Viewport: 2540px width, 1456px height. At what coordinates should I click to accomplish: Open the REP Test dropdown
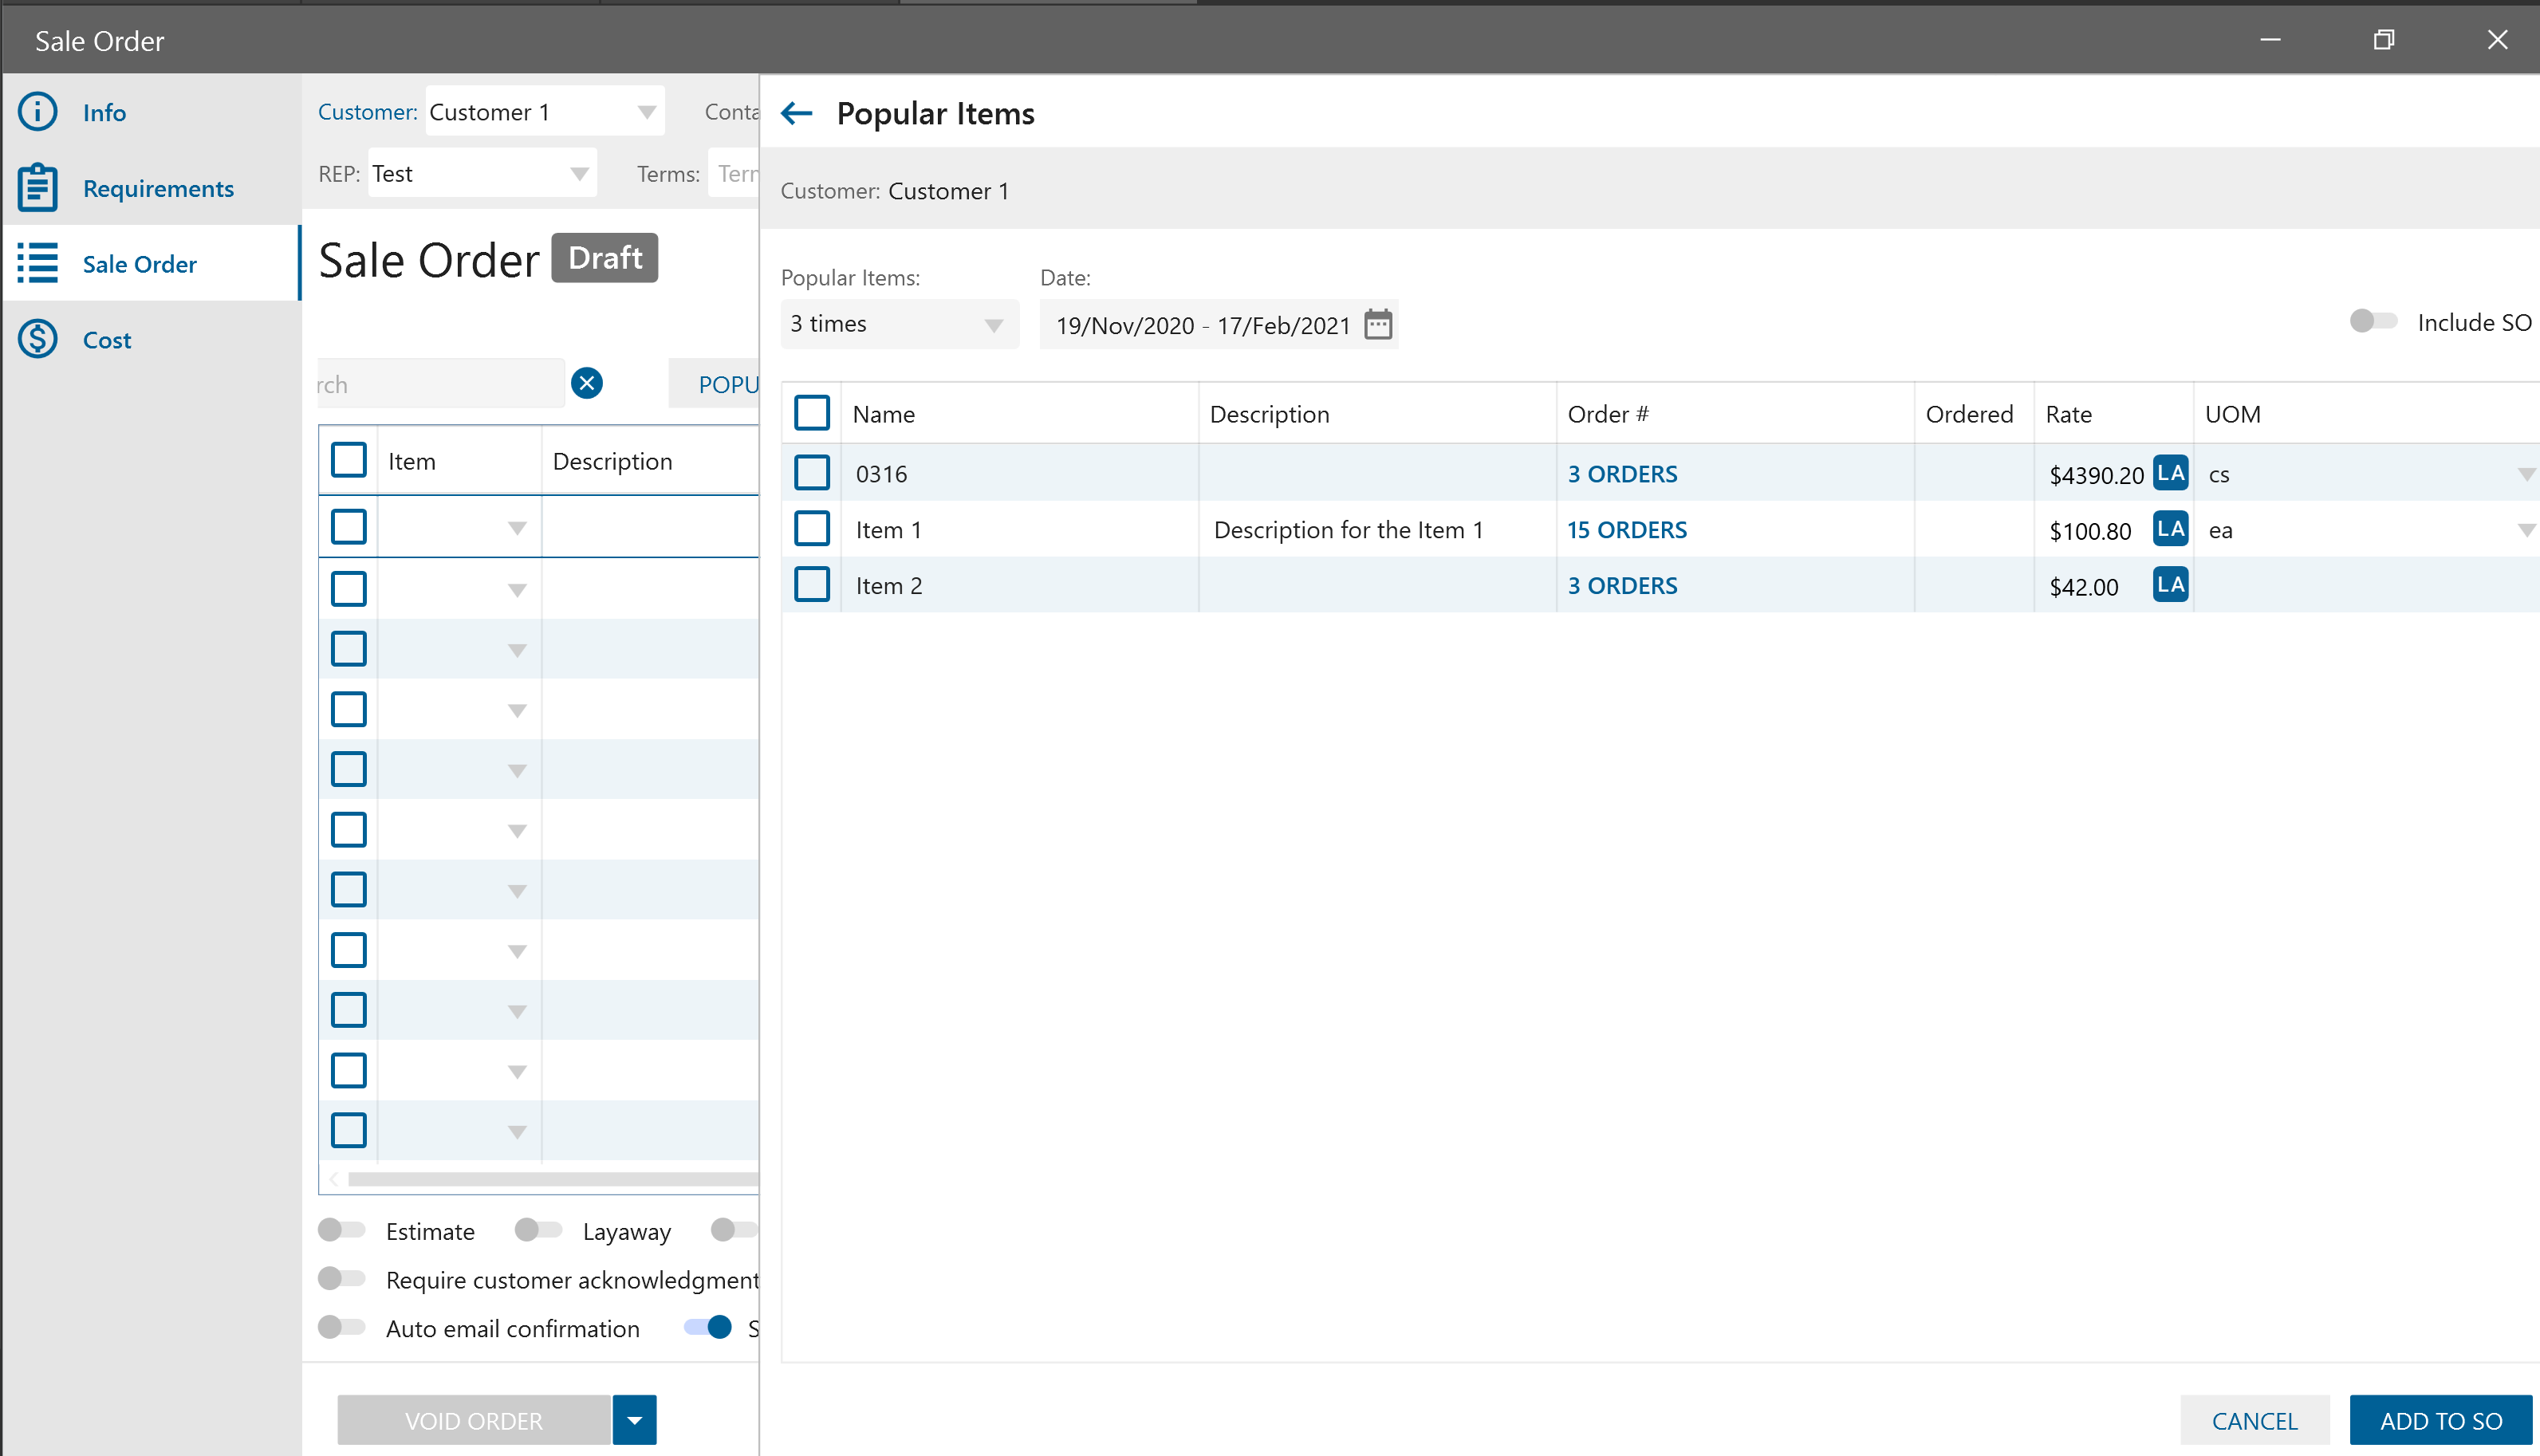tap(579, 174)
